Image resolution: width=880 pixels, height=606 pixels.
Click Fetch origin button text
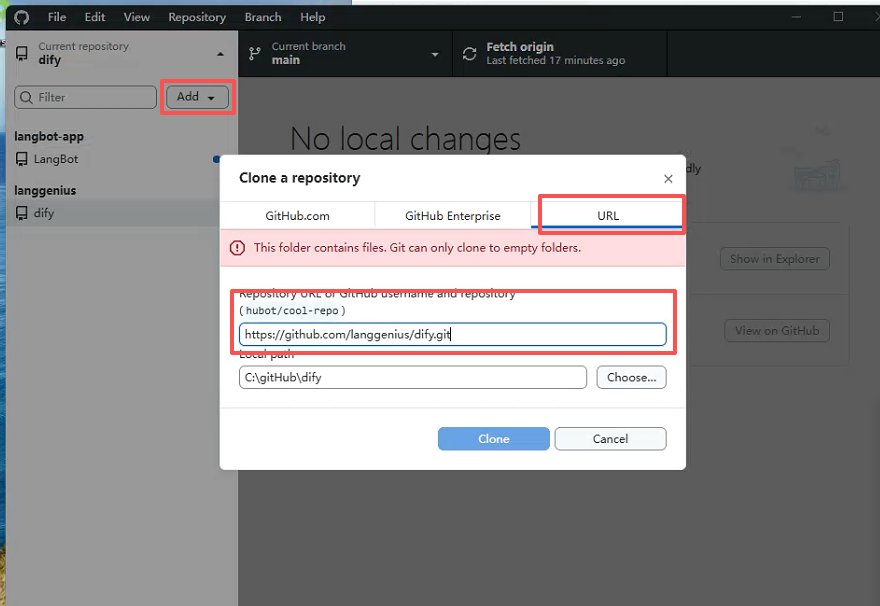click(x=520, y=47)
